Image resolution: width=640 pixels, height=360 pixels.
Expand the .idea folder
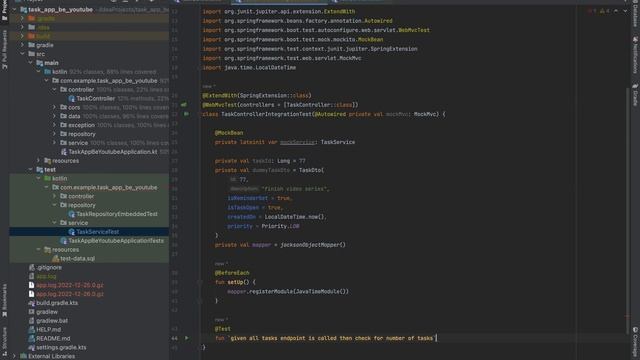click(23, 27)
